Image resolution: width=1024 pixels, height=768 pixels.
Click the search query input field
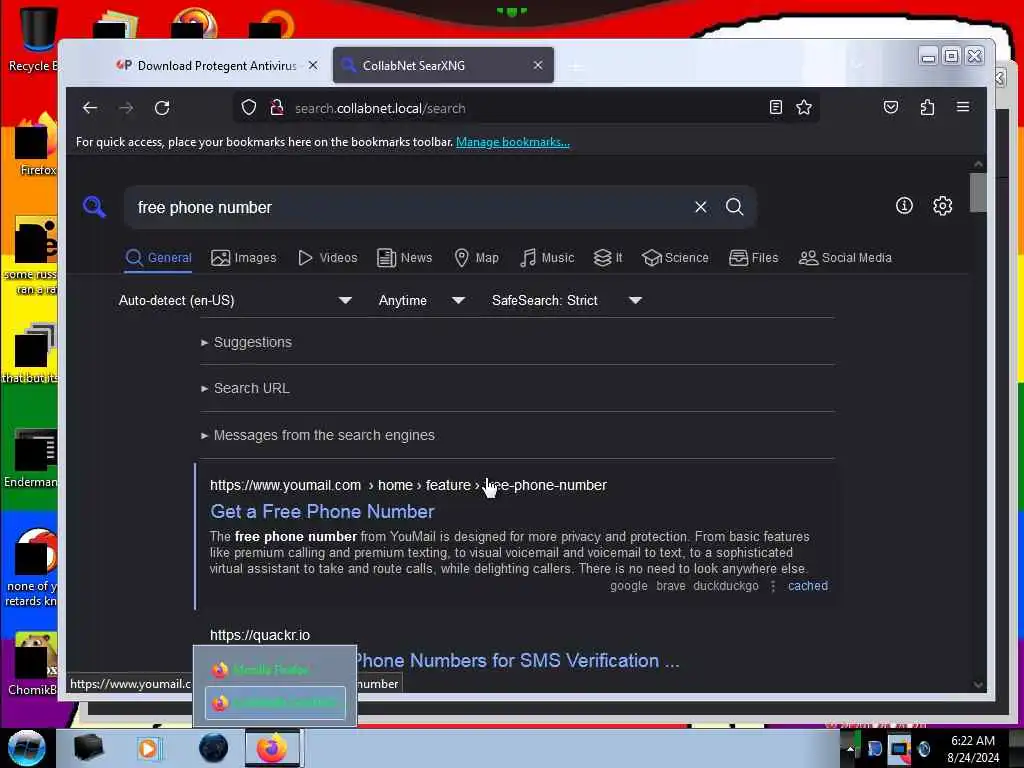click(x=411, y=207)
